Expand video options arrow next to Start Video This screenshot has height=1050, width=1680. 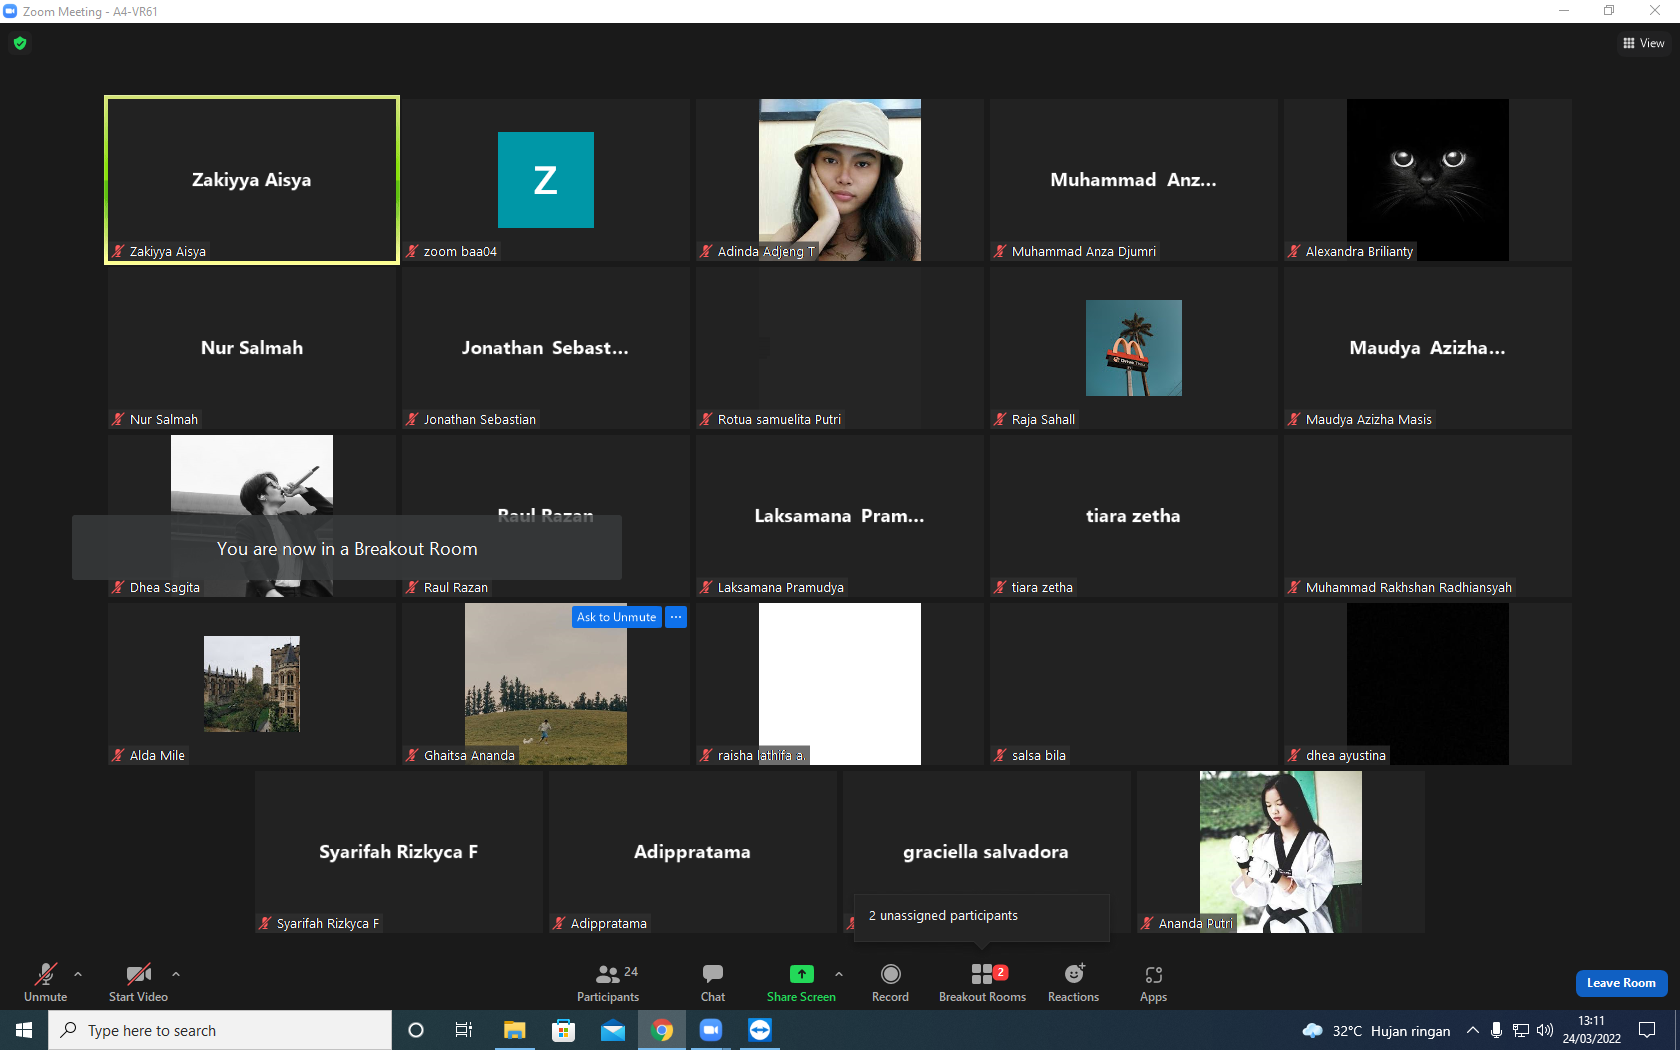click(x=176, y=973)
